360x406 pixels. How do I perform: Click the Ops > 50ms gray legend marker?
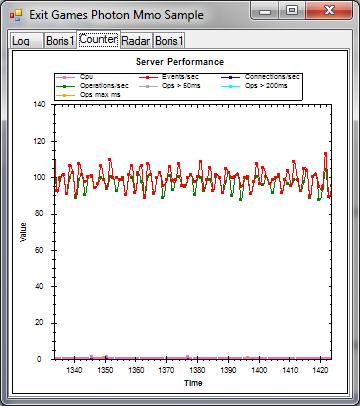(x=148, y=86)
